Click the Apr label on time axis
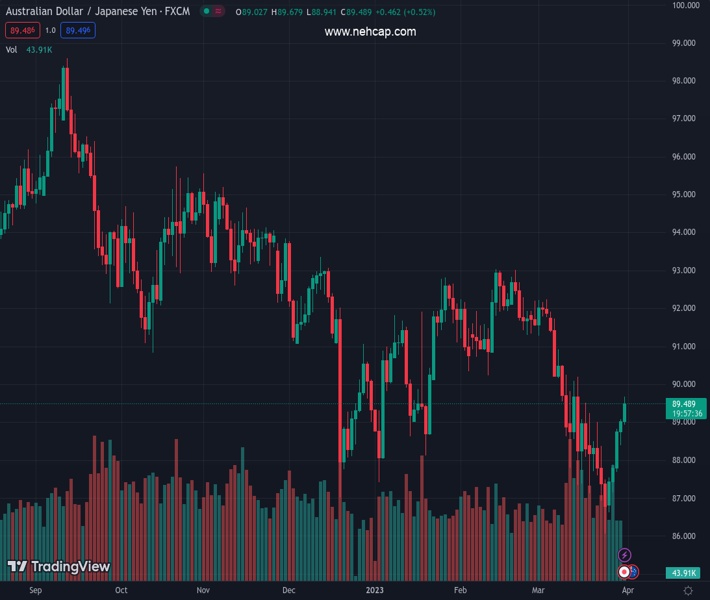The image size is (710, 600). click(x=628, y=591)
